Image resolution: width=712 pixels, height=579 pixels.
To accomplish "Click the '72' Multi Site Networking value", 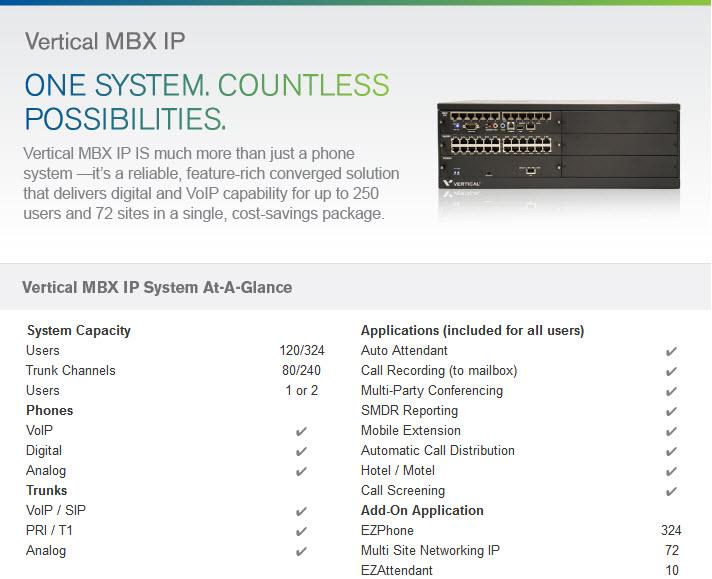I will tap(672, 550).
